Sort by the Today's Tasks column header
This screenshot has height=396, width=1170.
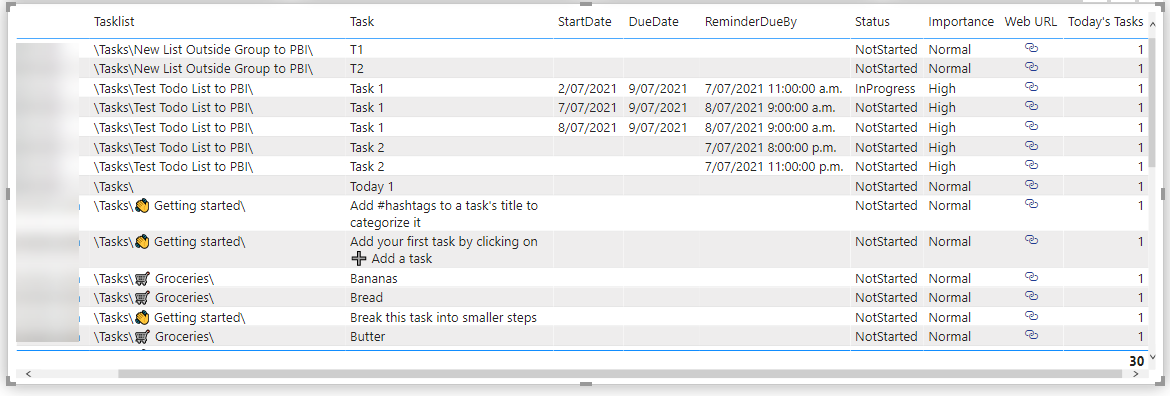(1105, 22)
